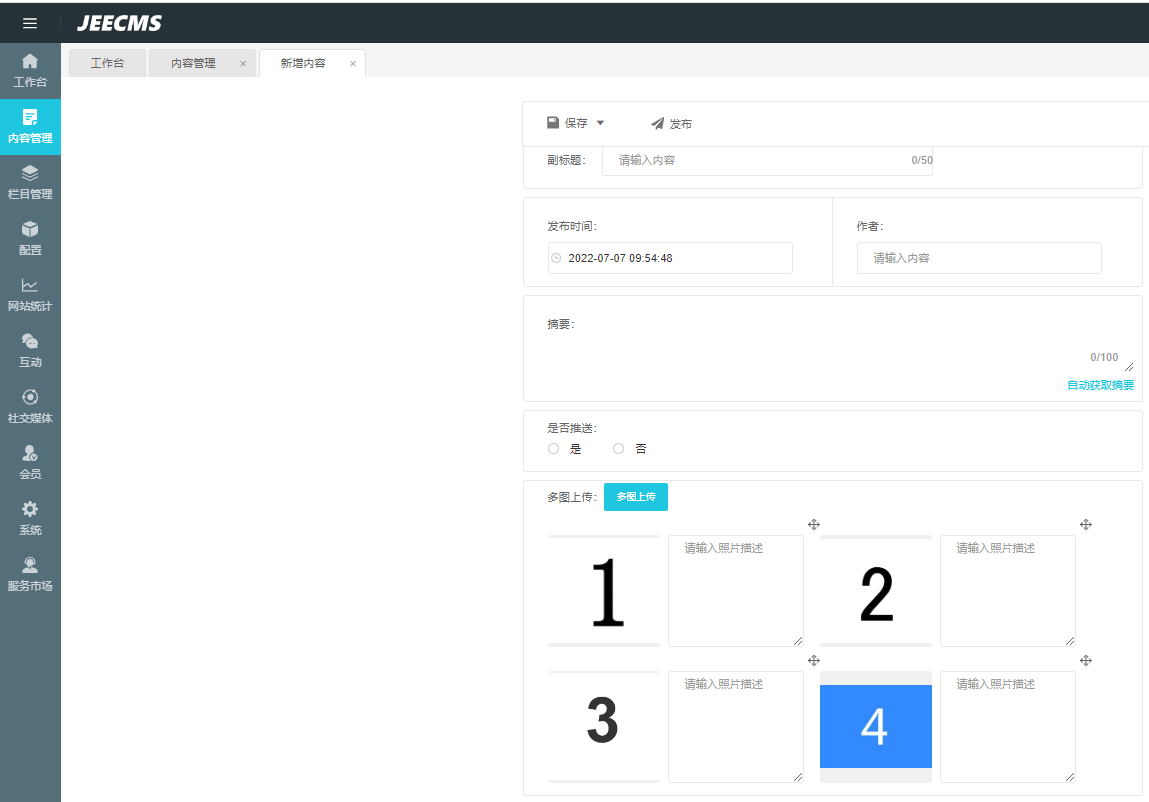Image resolution: width=1149 pixels, height=802 pixels.
Task: Close the 内容管理 tab
Action: pyautogui.click(x=243, y=64)
